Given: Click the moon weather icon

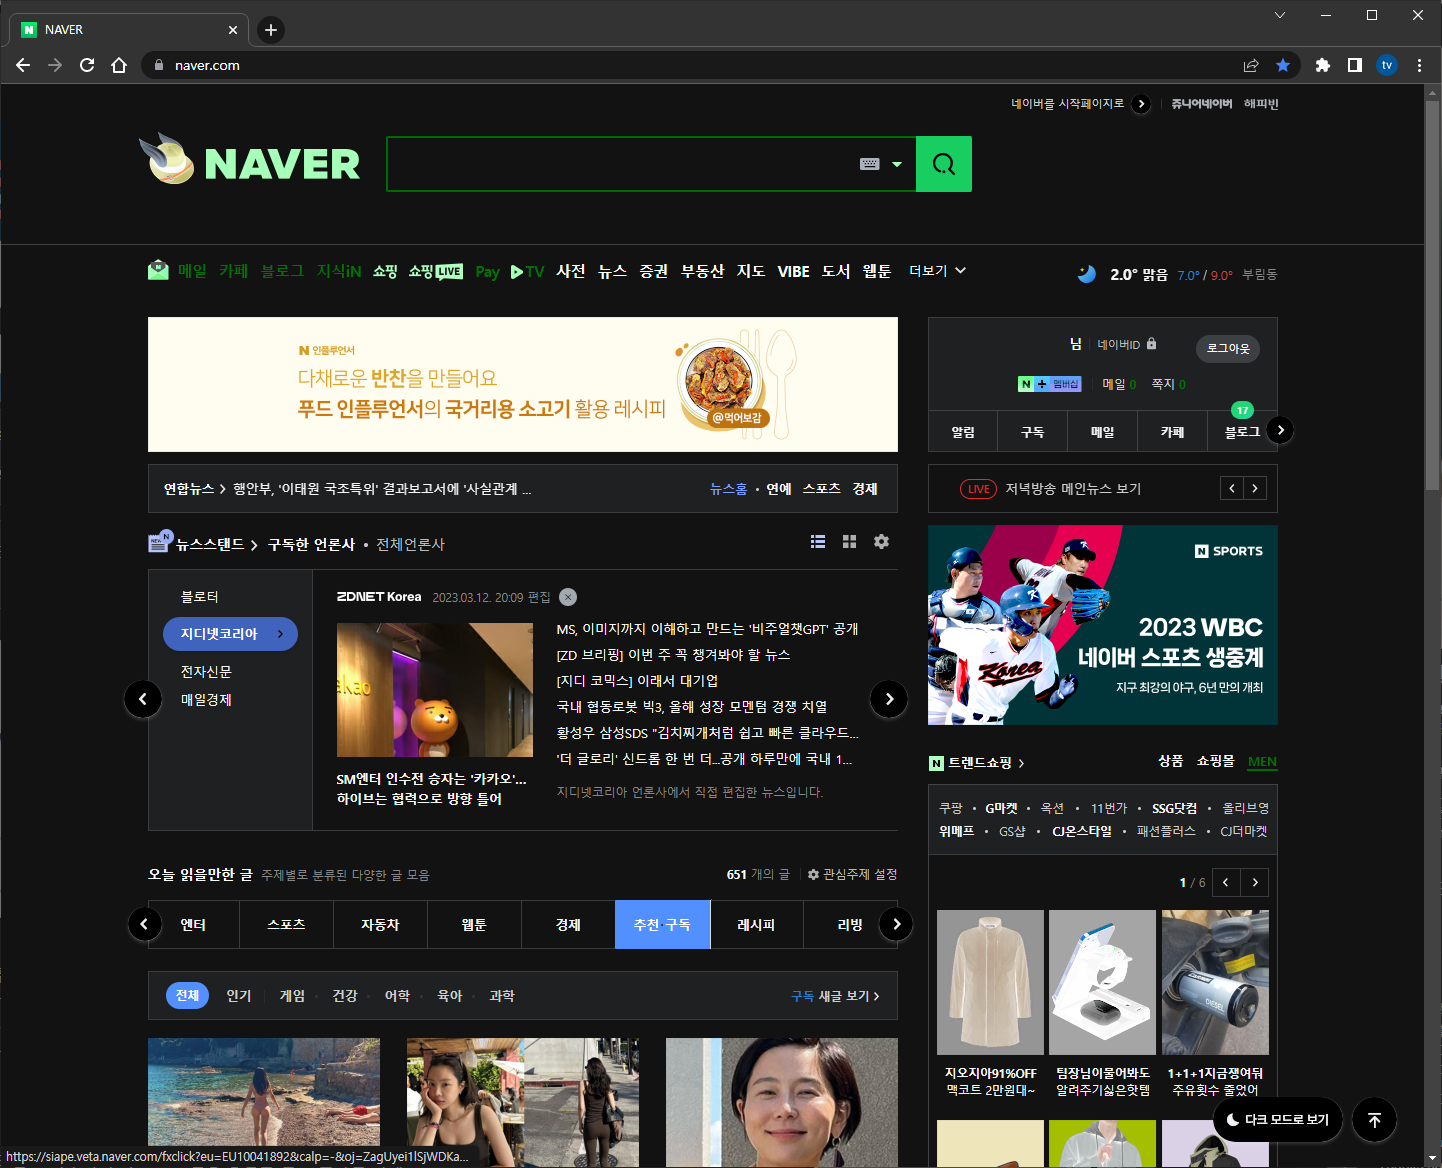Looking at the screenshot, I should pos(1087,274).
